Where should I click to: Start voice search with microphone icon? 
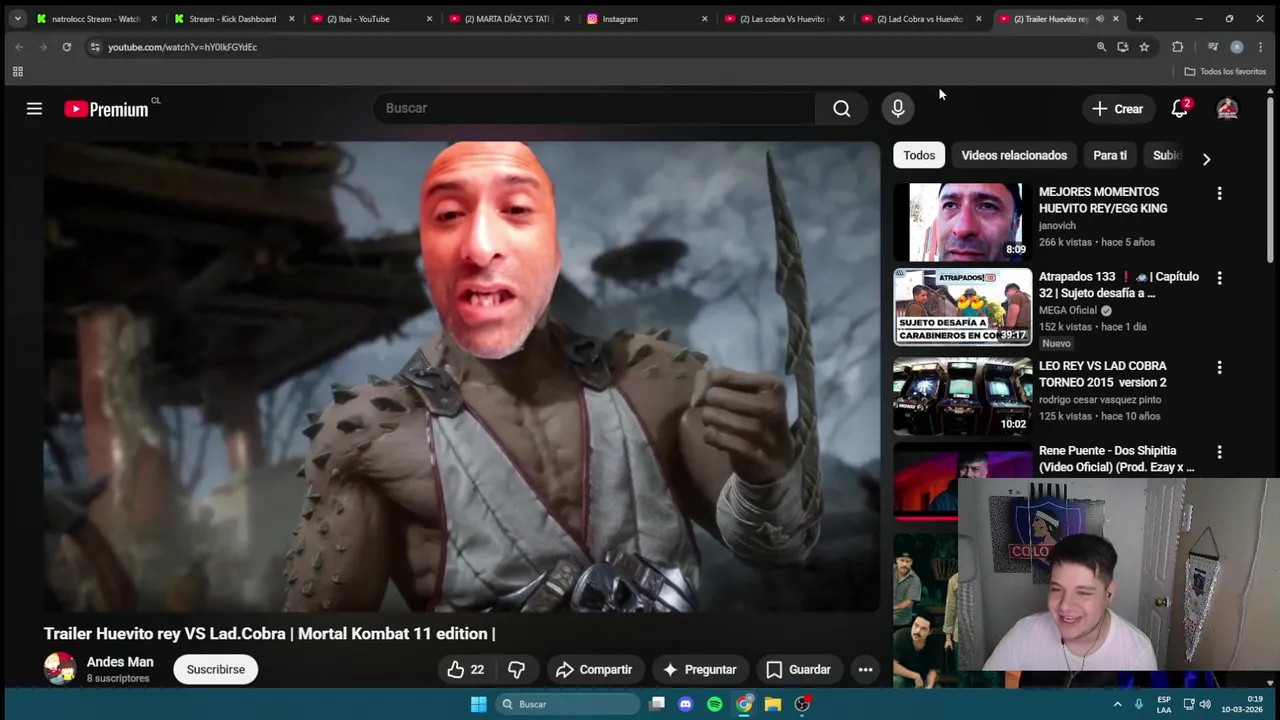[x=898, y=108]
